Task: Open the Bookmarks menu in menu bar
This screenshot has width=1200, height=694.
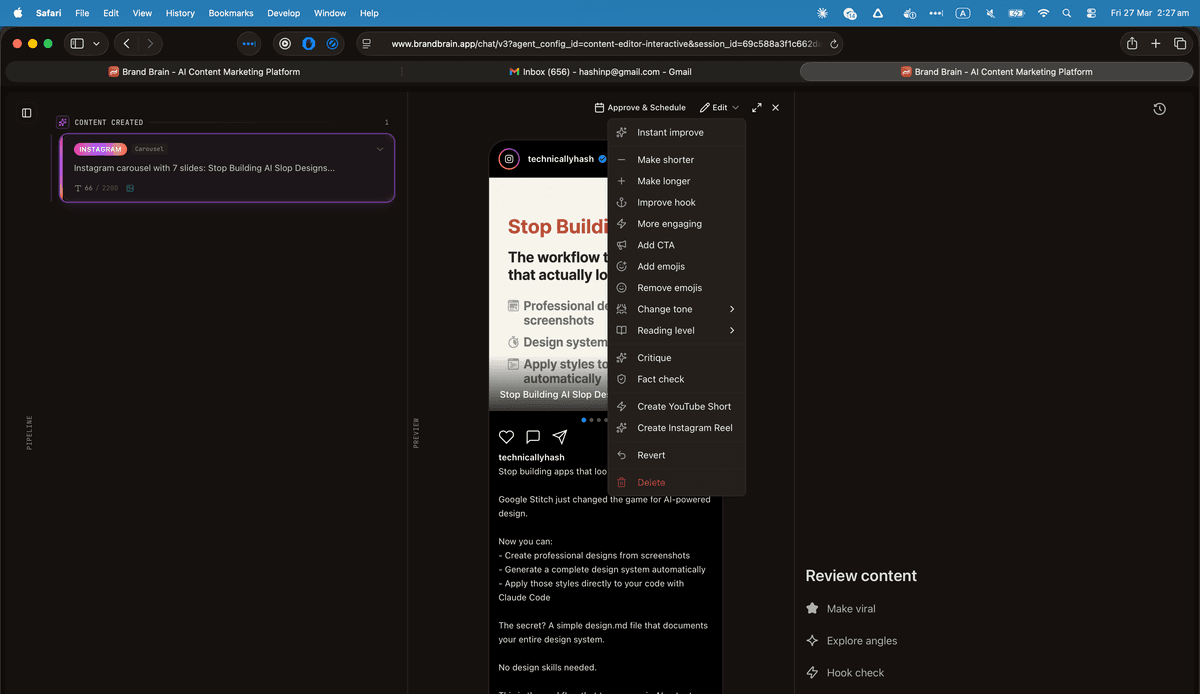Action: click(231, 13)
